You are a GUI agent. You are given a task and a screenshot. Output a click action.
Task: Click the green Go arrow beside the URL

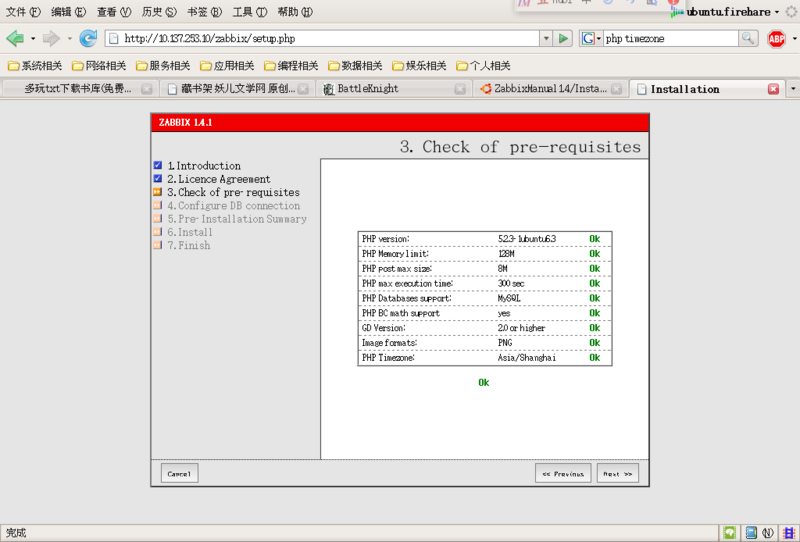tap(563, 38)
